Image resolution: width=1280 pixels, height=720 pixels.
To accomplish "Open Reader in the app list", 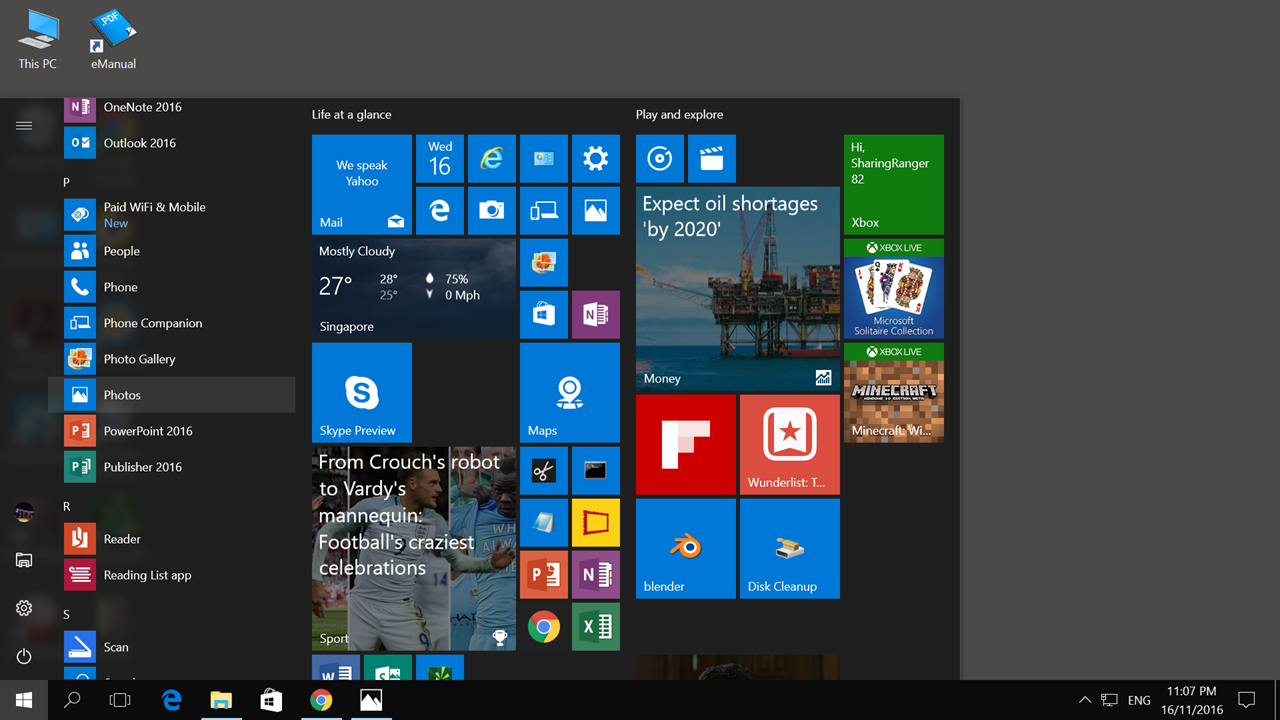I will click(172, 539).
